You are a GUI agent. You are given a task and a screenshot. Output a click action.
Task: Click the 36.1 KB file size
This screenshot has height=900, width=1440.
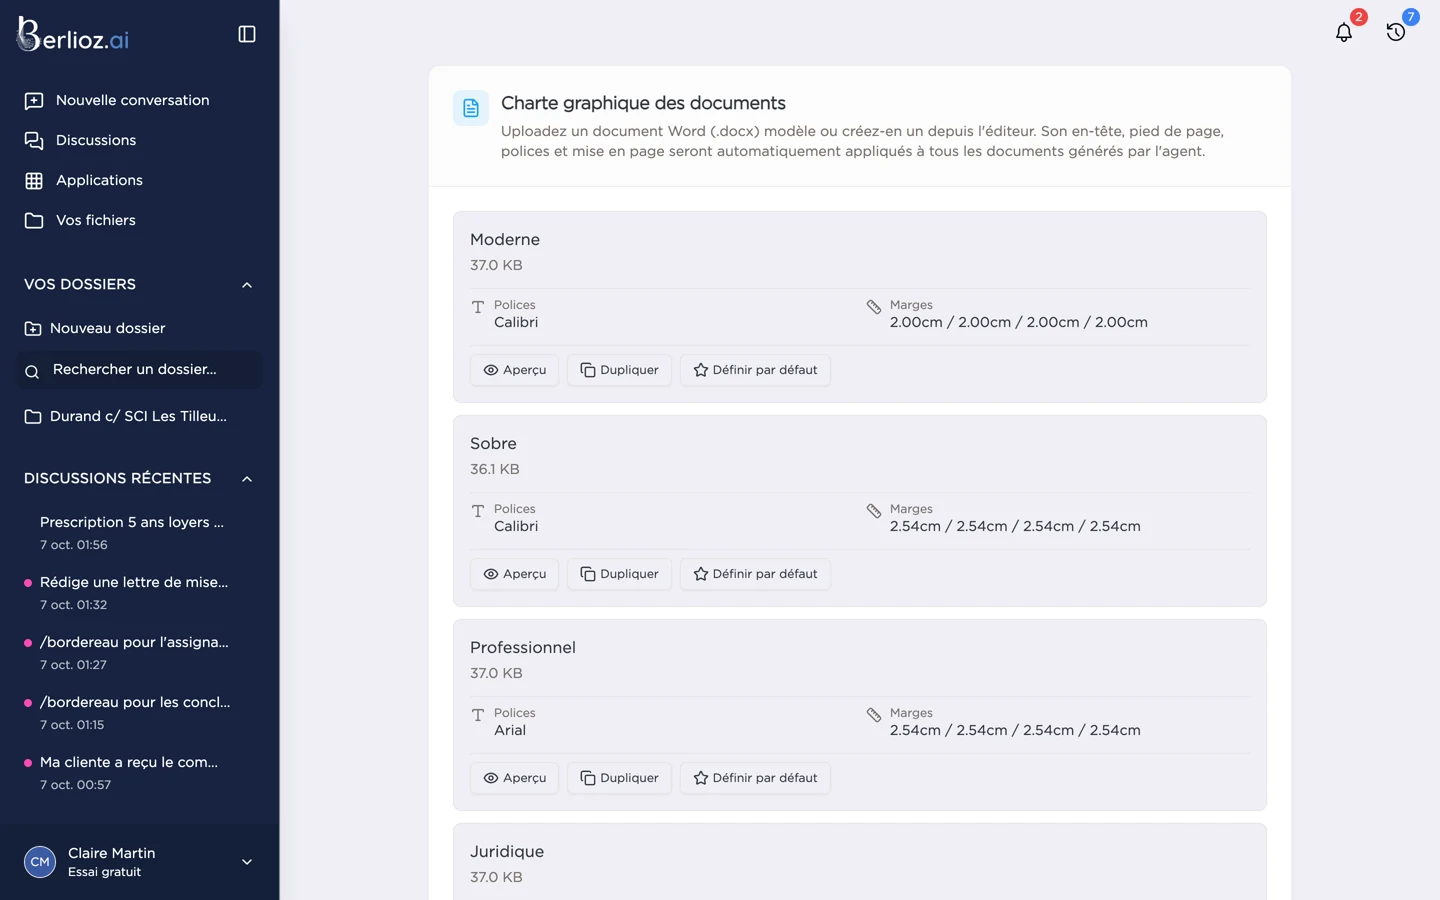tap(495, 469)
